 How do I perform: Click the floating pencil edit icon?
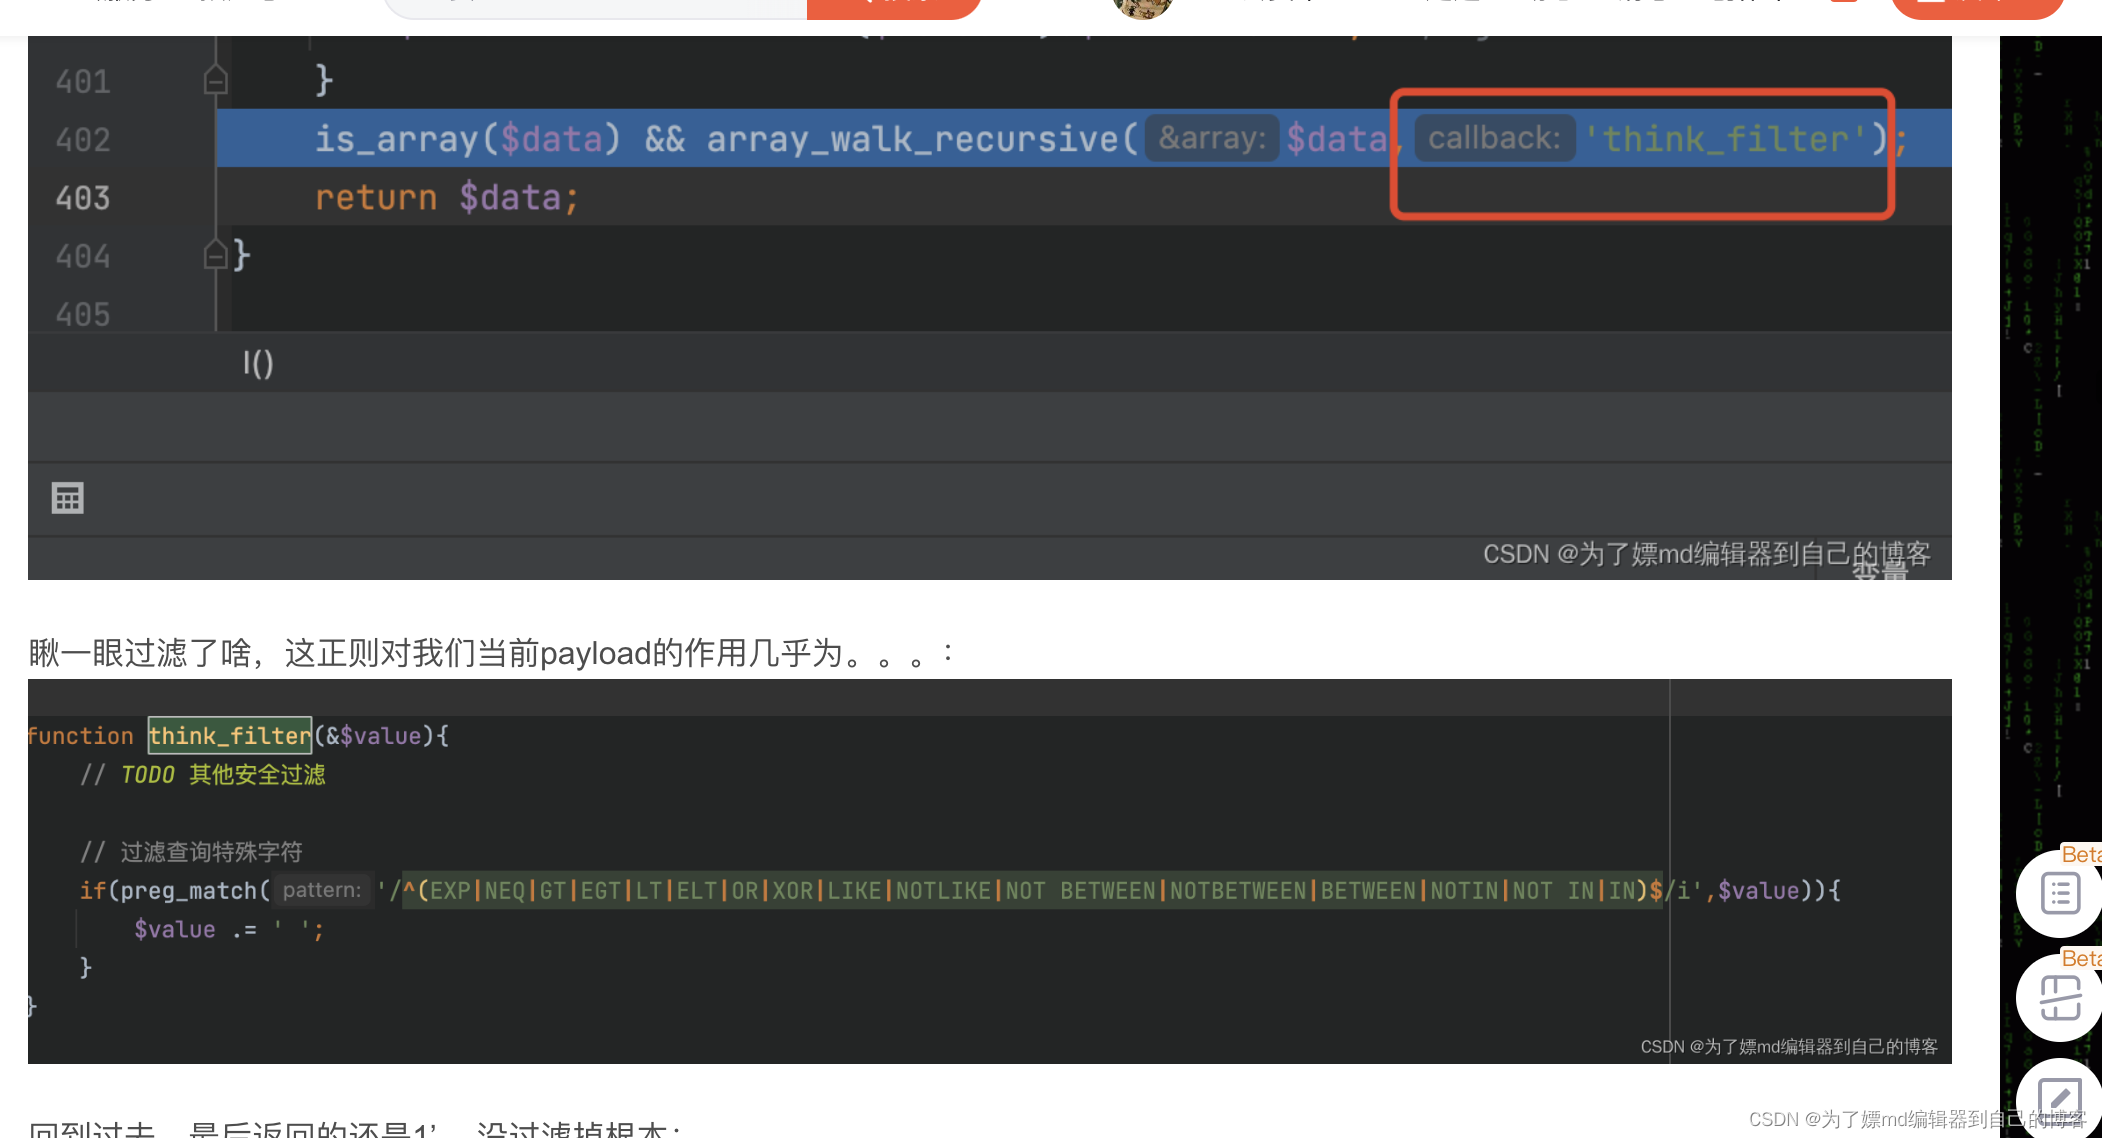coord(2060,1098)
